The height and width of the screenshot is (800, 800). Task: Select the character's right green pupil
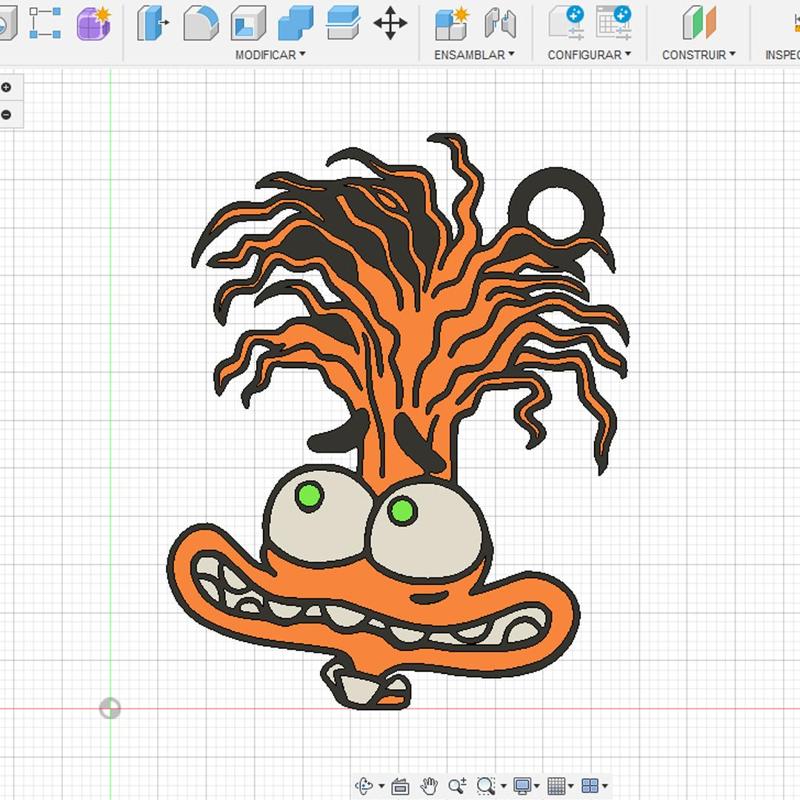pos(402,510)
